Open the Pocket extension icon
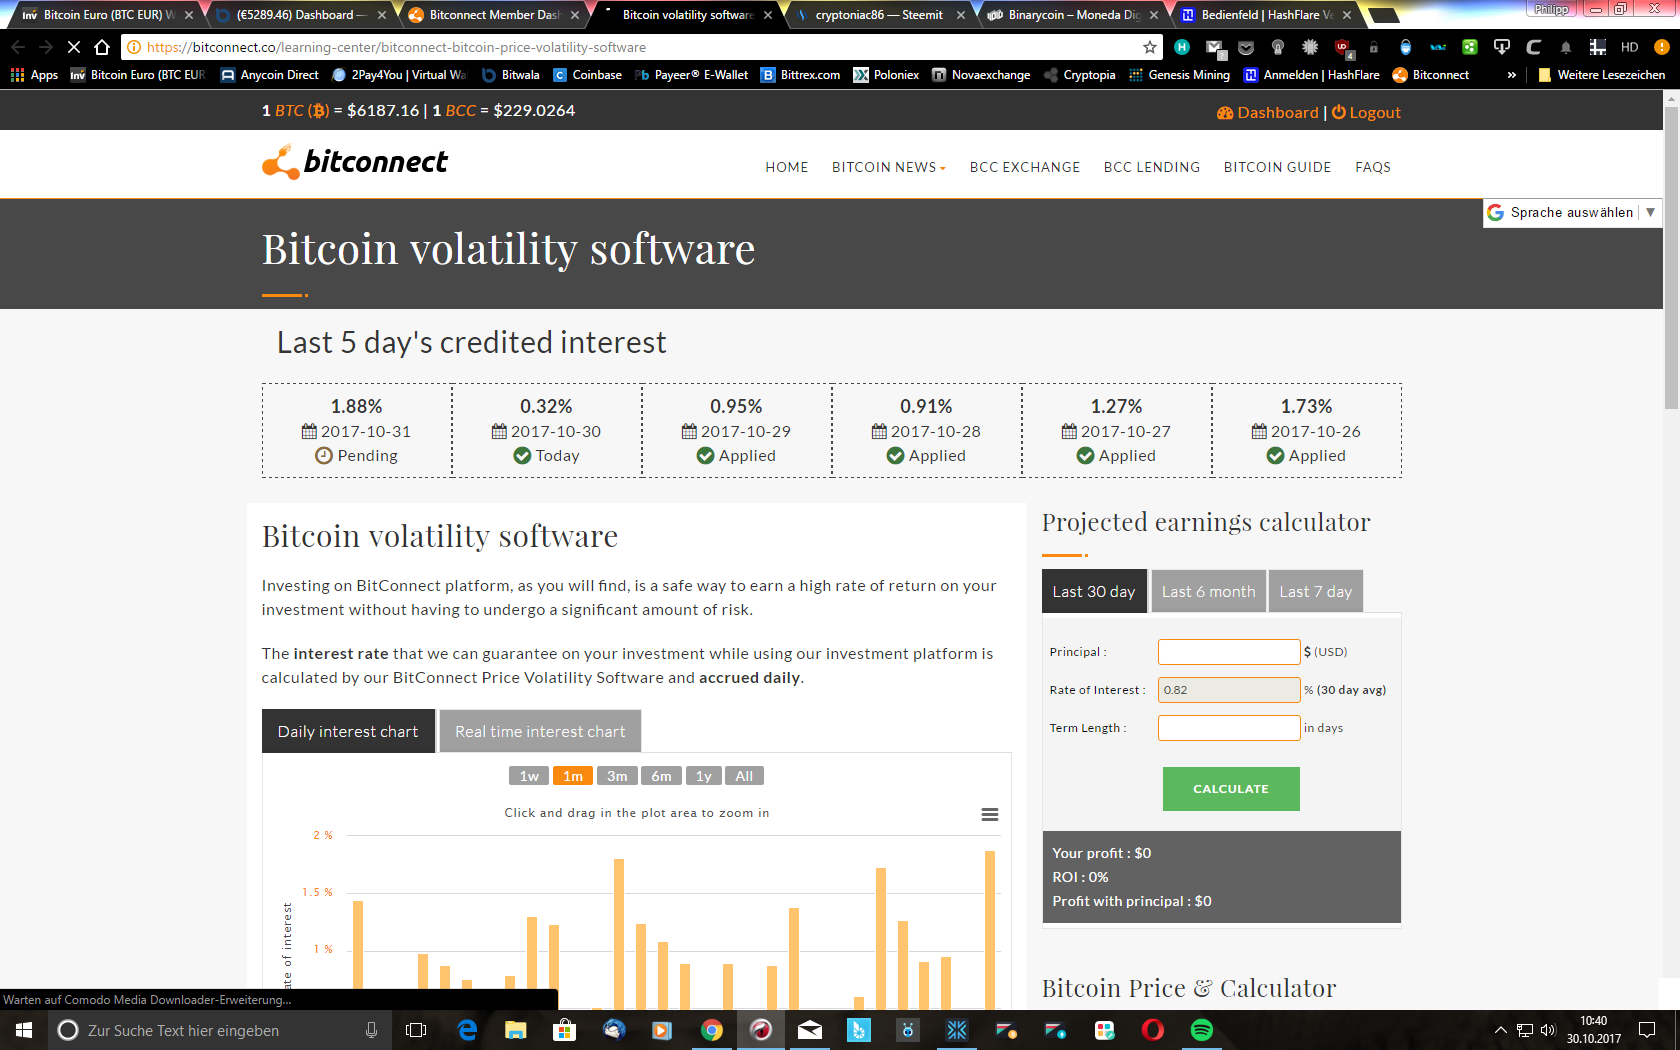This screenshot has height=1050, width=1680. point(1246,47)
